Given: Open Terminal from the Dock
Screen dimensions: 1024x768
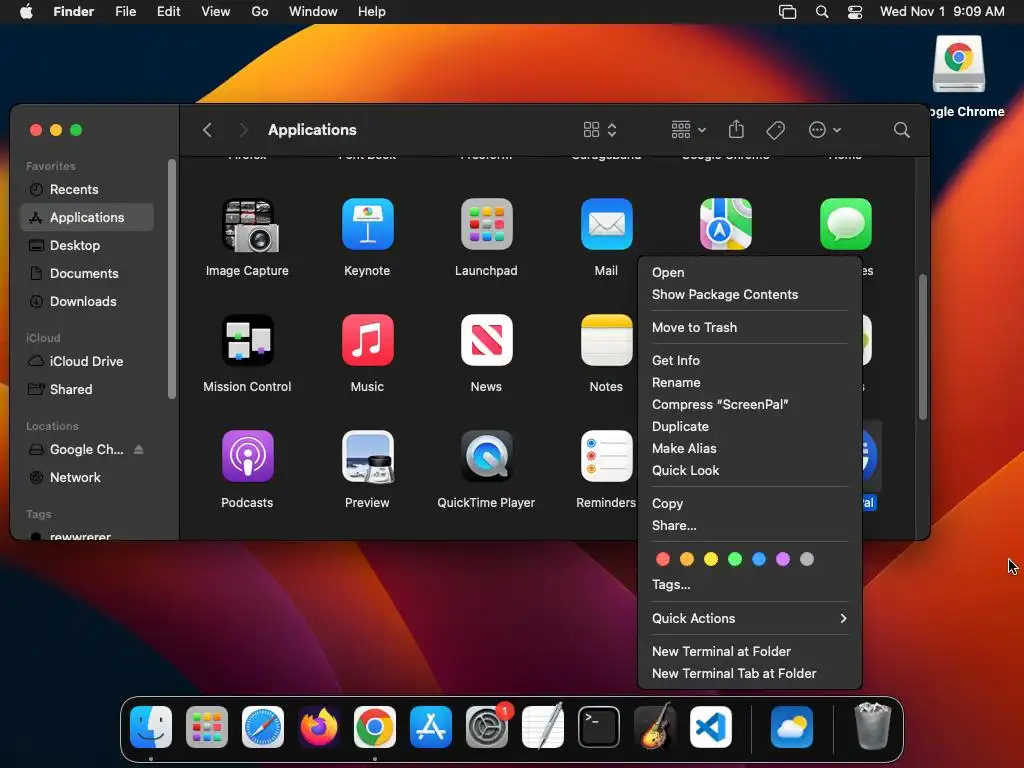Looking at the screenshot, I should pyautogui.click(x=598, y=727).
